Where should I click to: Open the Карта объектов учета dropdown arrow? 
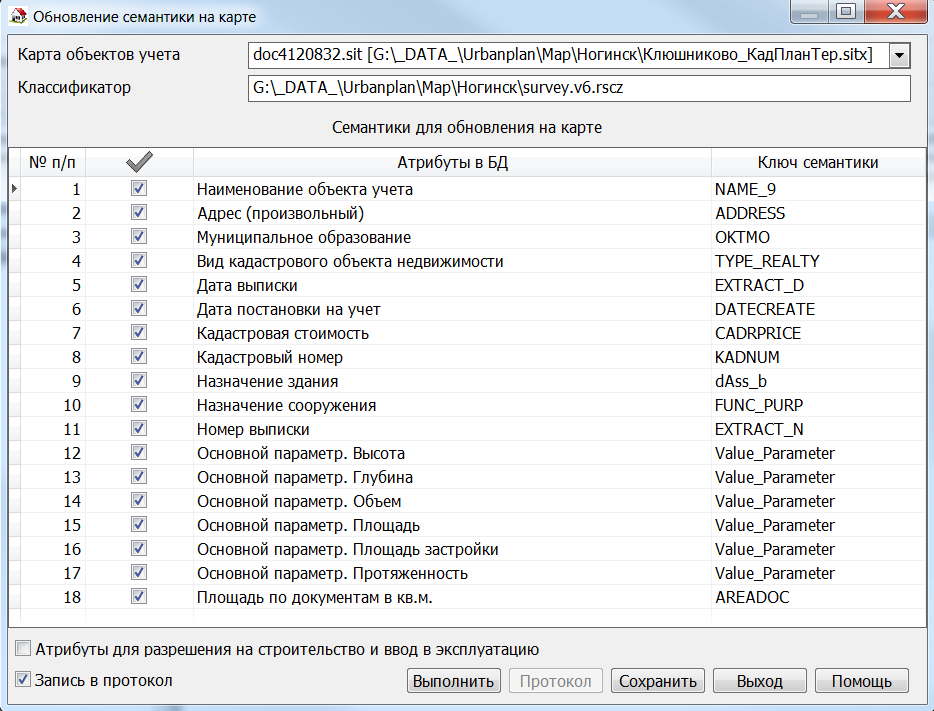pyautogui.click(x=900, y=55)
